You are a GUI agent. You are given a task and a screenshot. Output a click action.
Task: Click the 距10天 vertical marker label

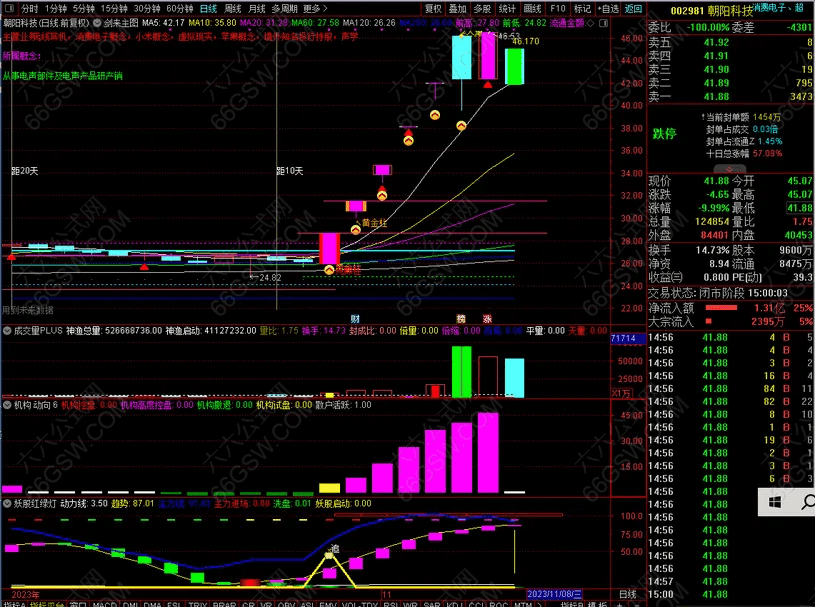tap(290, 171)
